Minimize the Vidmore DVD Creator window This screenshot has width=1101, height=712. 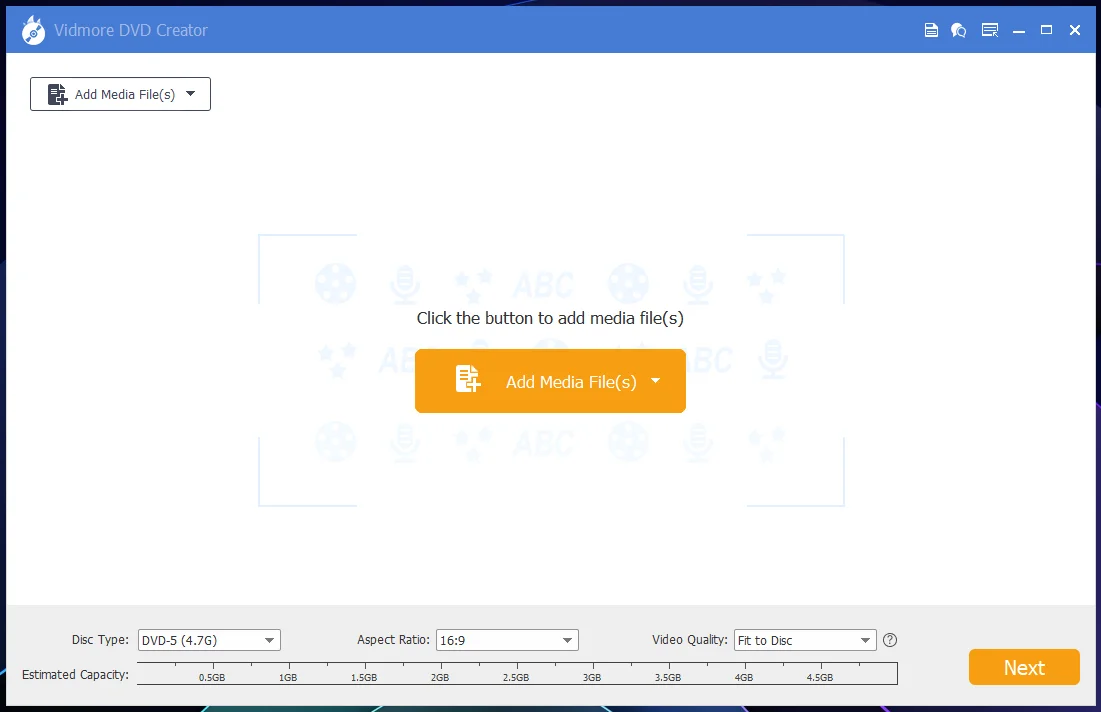pos(1019,30)
